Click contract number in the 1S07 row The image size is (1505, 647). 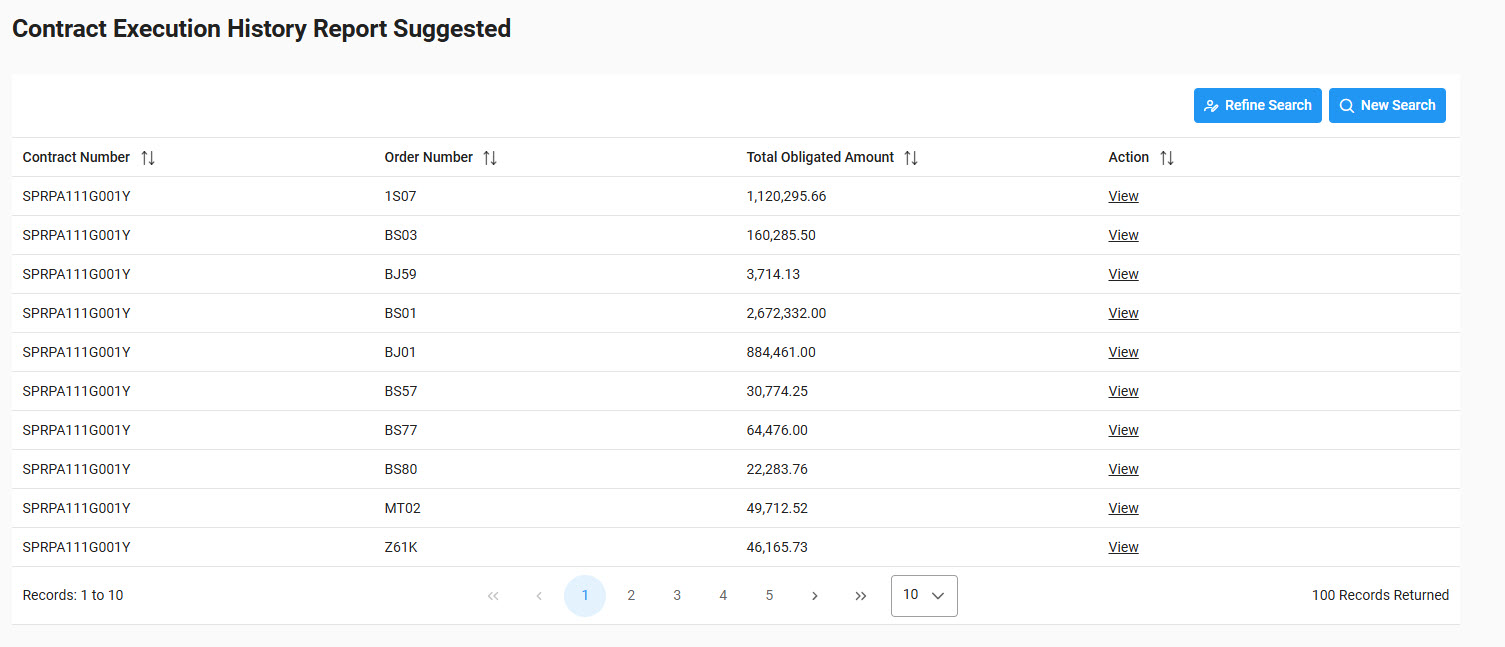[x=76, y=197]
